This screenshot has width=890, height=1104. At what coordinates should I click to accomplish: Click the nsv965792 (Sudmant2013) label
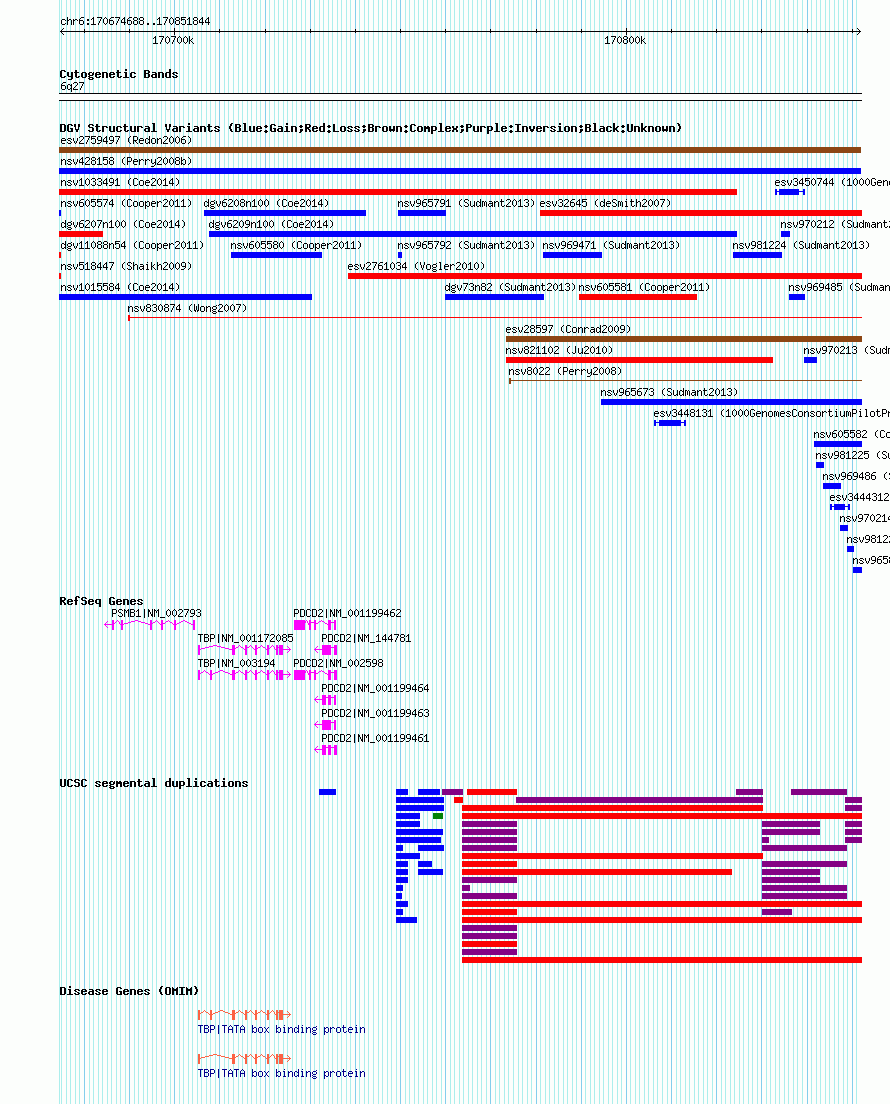466,246
